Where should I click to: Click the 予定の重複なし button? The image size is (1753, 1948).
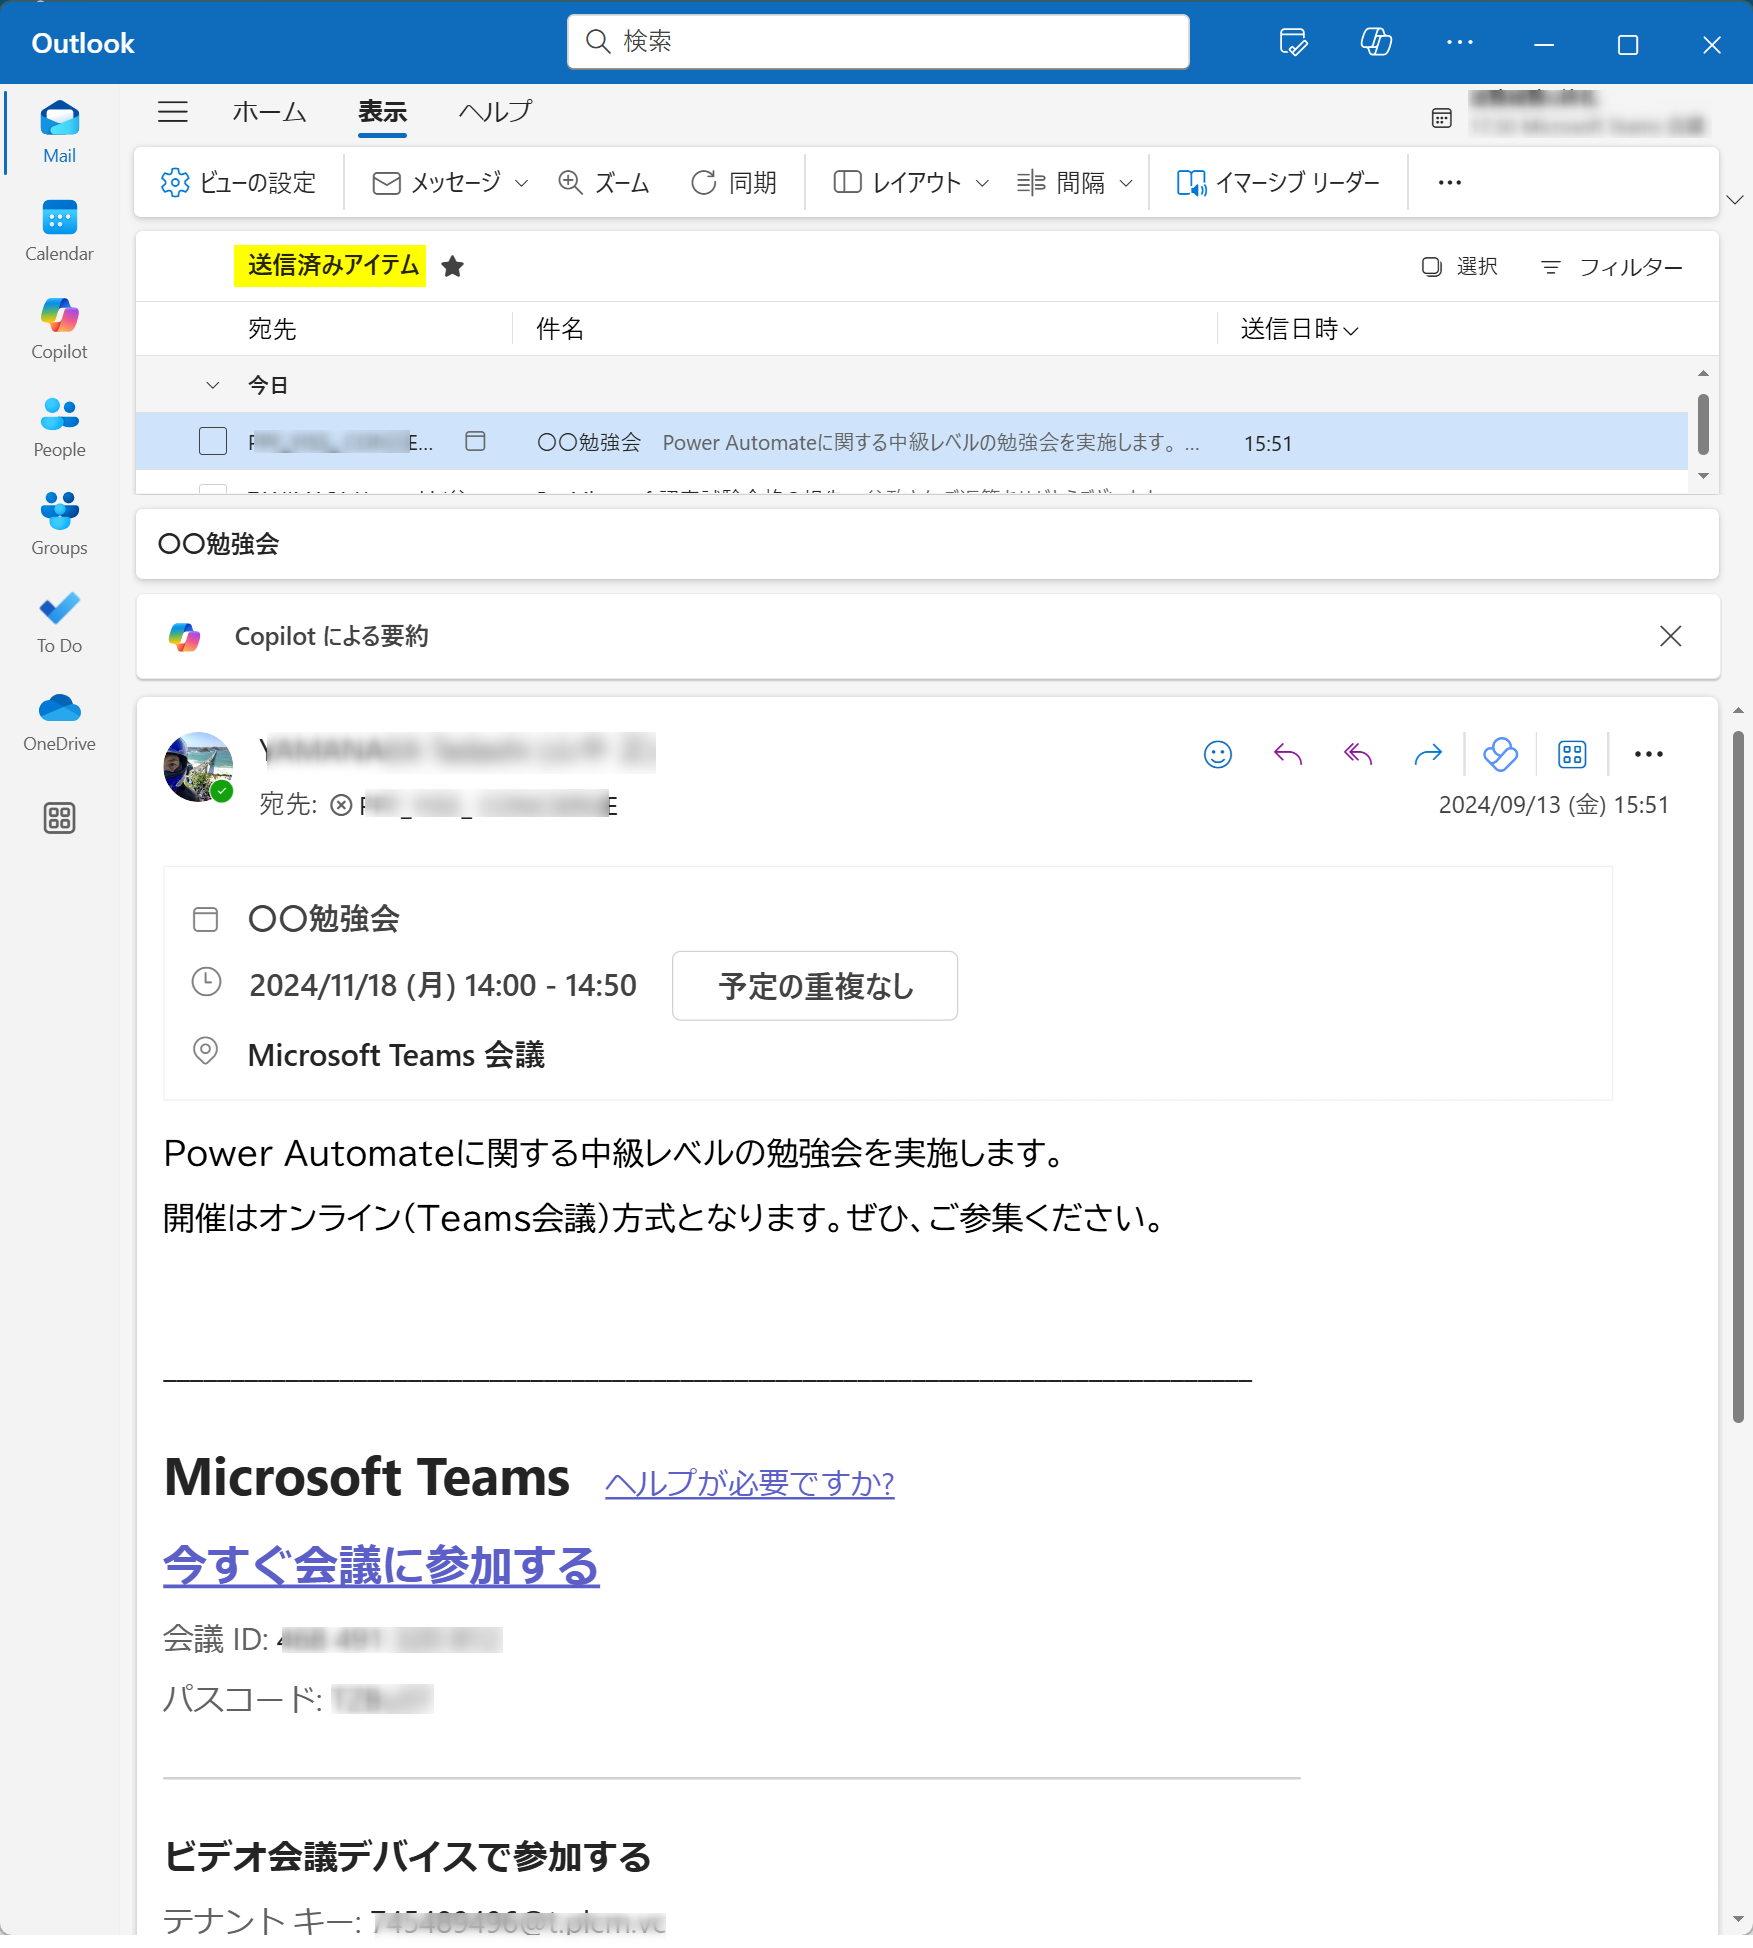coord(814,986)
